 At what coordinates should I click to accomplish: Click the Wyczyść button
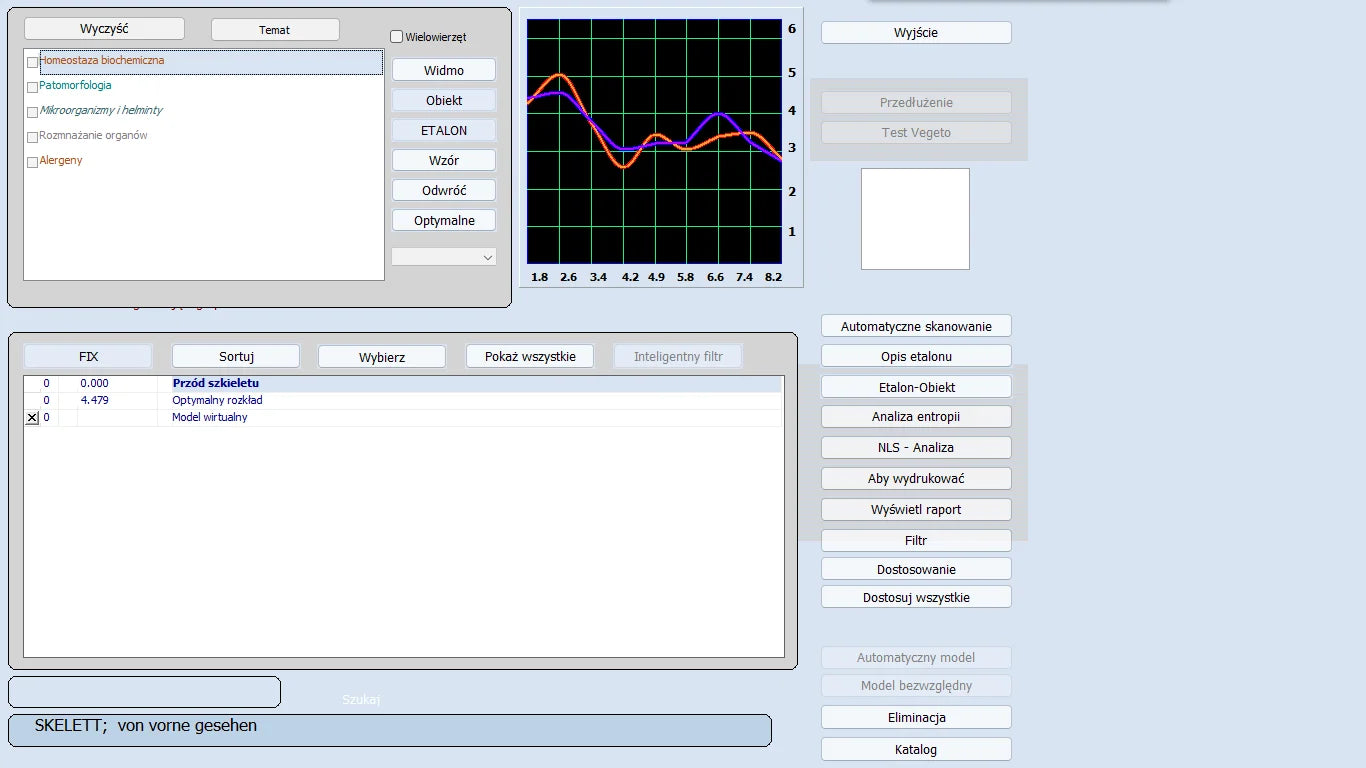coord(104,29)
